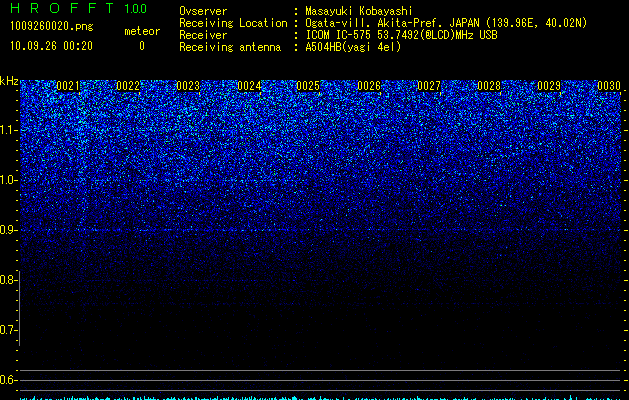This screenshot has height=400, width=629.
Task: Click the 0.8 kHz axis label
Action: tap(8, 280)
